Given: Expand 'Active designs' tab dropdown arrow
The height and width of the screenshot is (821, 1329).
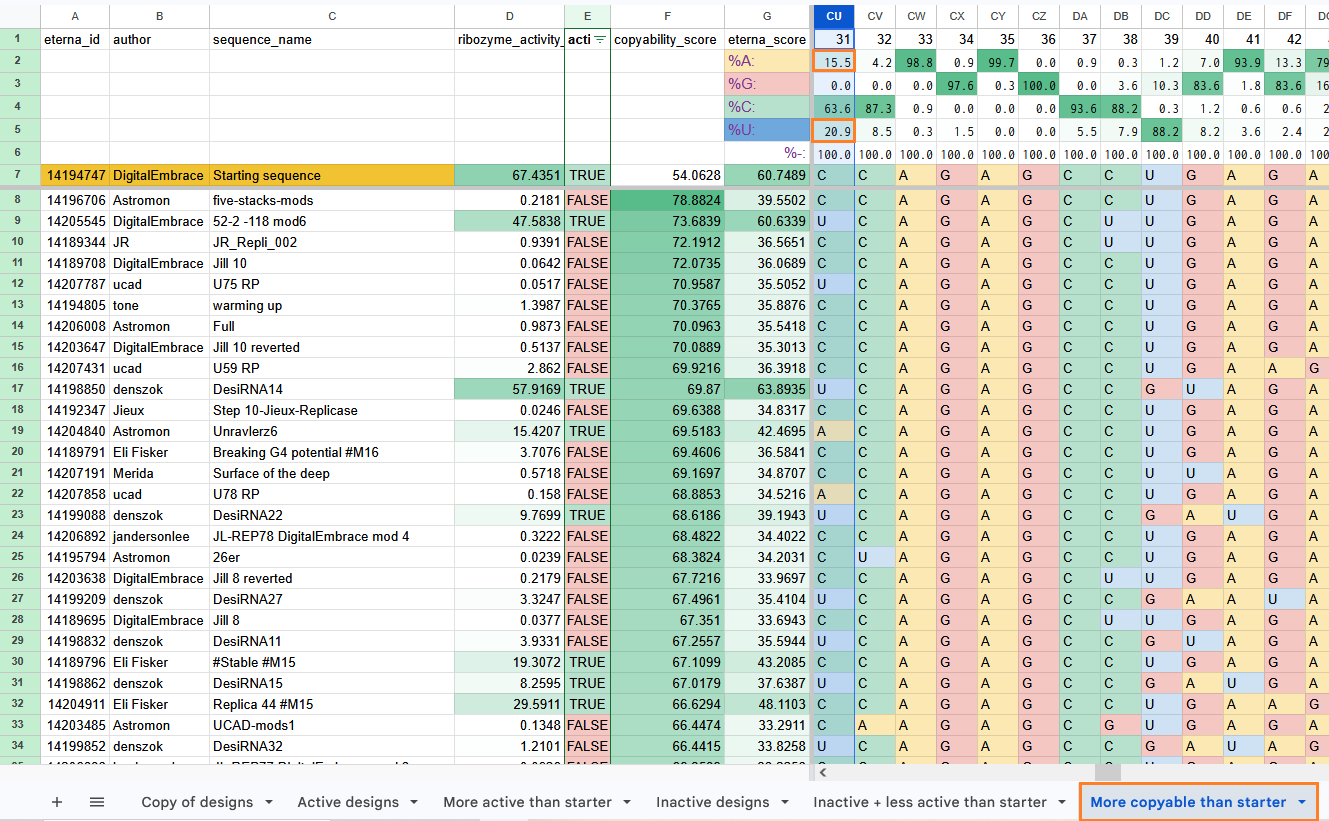Looking at the screenshot, I should click(x=412, y=802).
